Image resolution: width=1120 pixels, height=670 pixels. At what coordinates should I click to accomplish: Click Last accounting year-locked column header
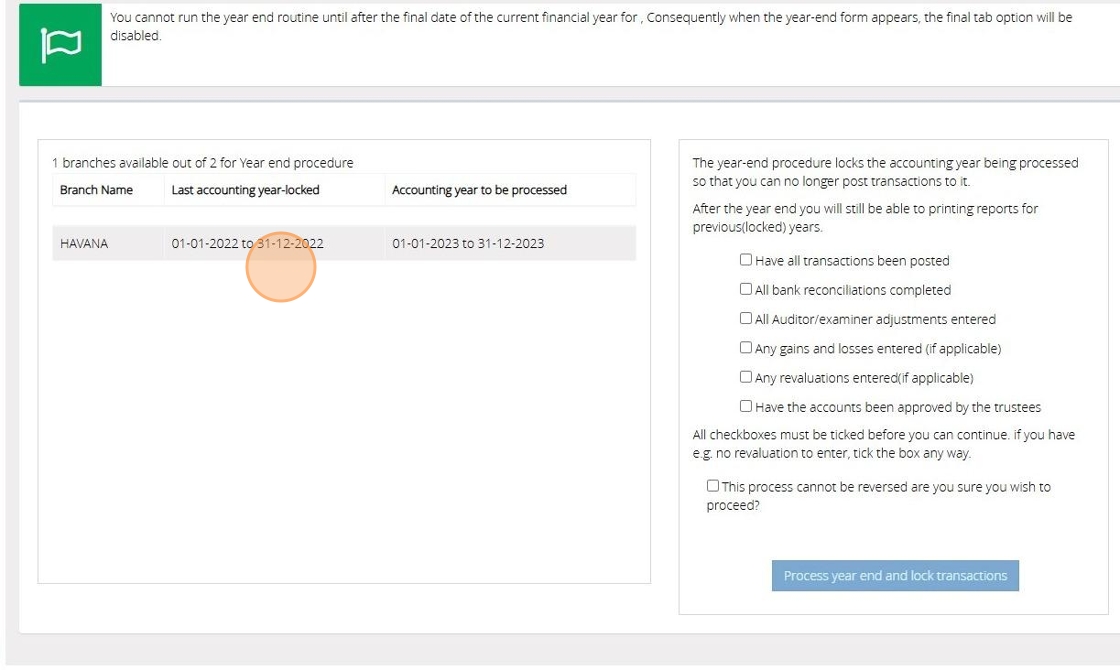tap(245, 190)
